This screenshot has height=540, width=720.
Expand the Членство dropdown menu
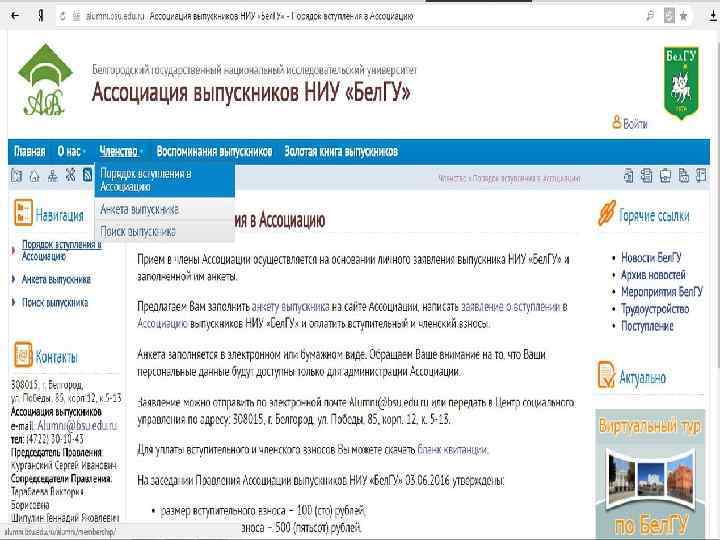point(121,152)
